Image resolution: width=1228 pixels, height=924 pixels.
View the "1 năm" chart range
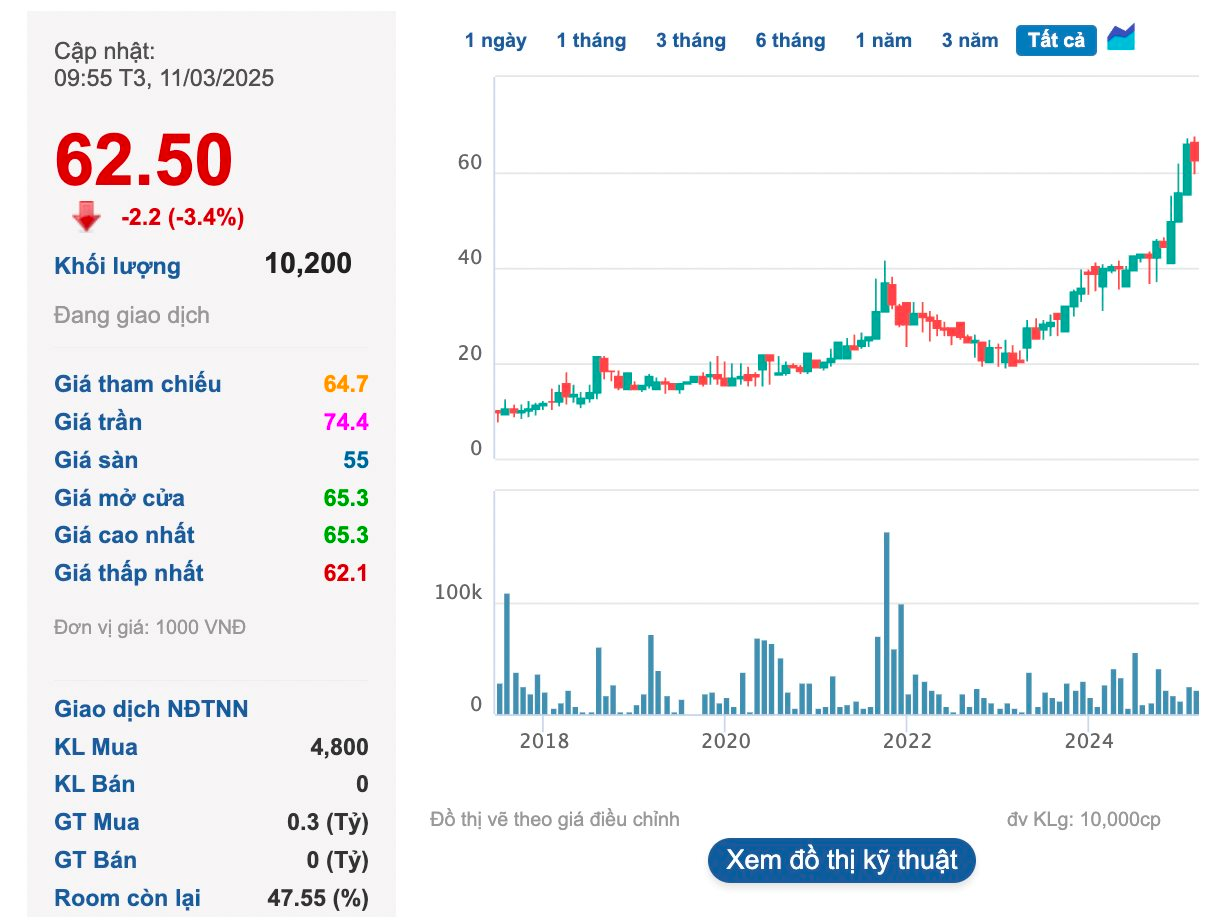click(x=883, y=41)
